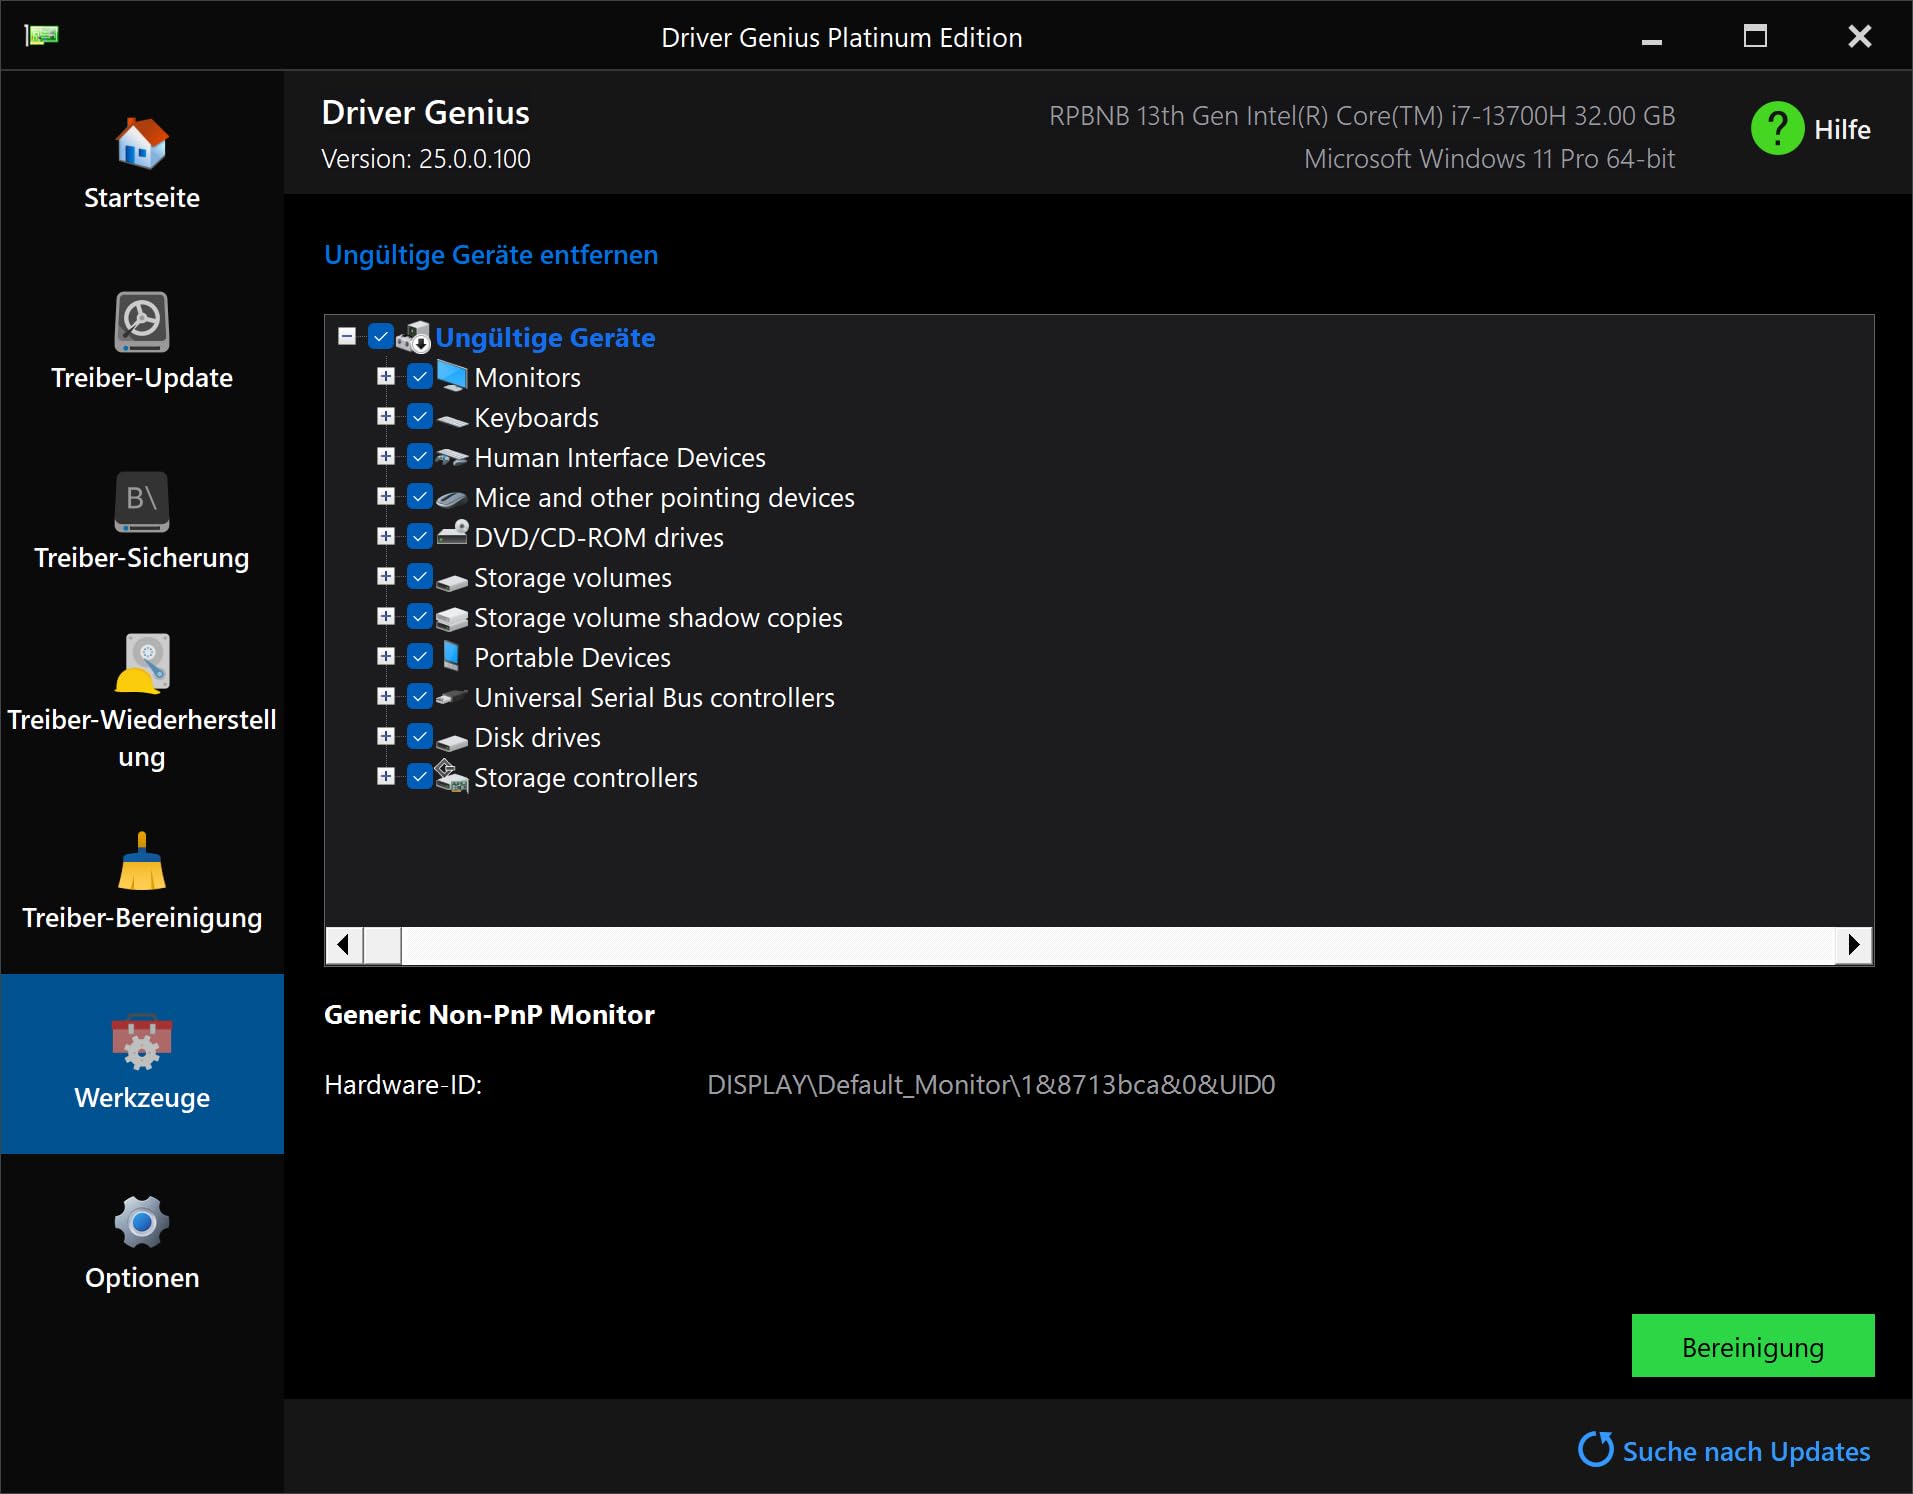This screenshot has height=1494, width=1913.
Task: Click the horizontal scrollbar left arrow
Action: (x=344, y=945)
